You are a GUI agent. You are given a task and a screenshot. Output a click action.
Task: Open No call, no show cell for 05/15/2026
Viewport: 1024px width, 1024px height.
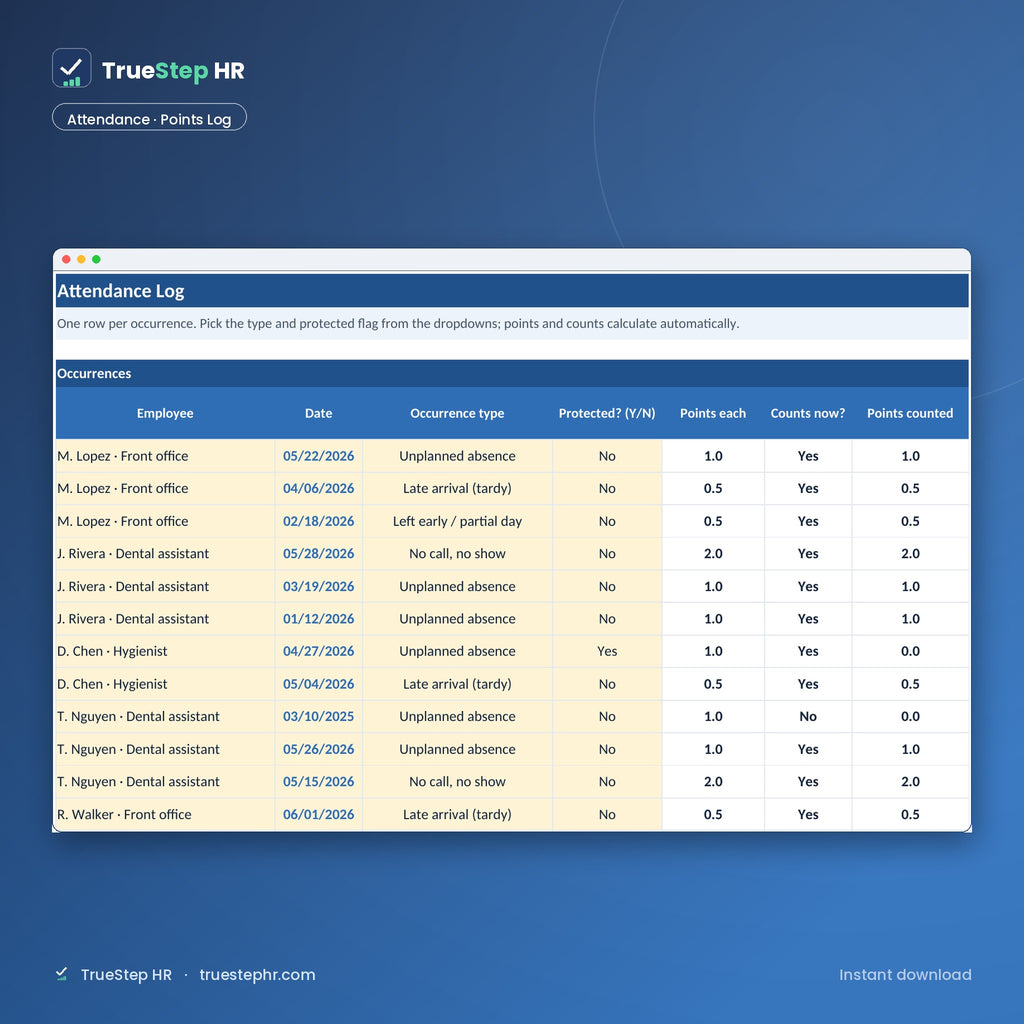457,782
